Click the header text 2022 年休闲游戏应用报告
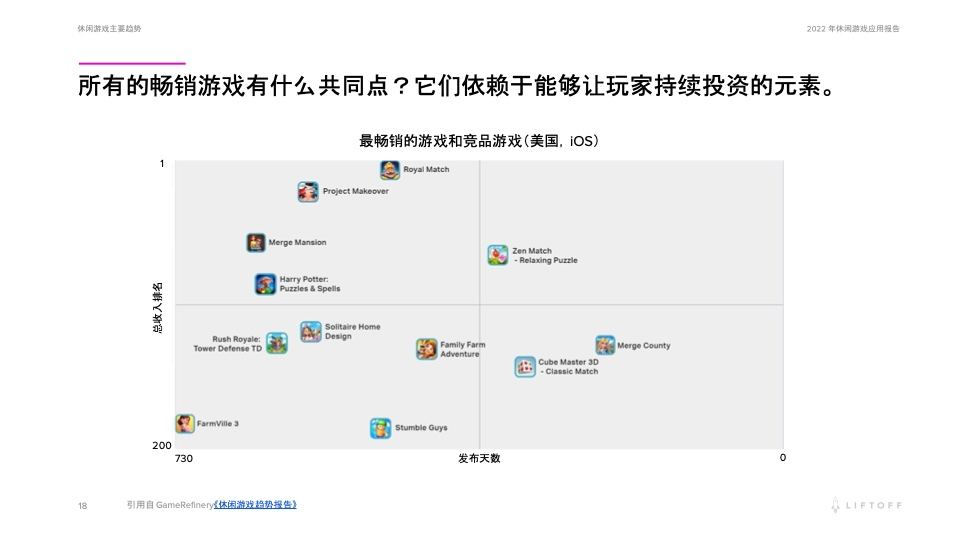 click(853, 29)
